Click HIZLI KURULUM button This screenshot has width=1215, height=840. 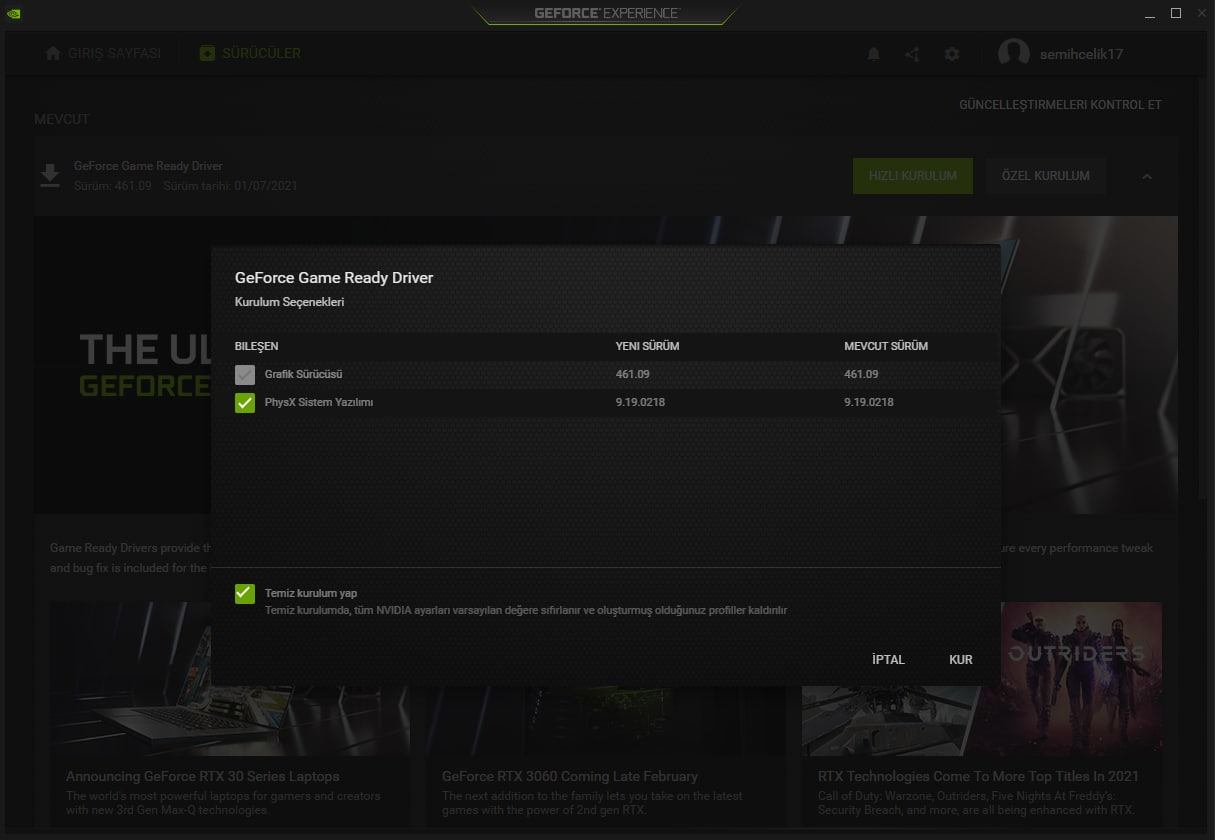click(x=913, y=176)
